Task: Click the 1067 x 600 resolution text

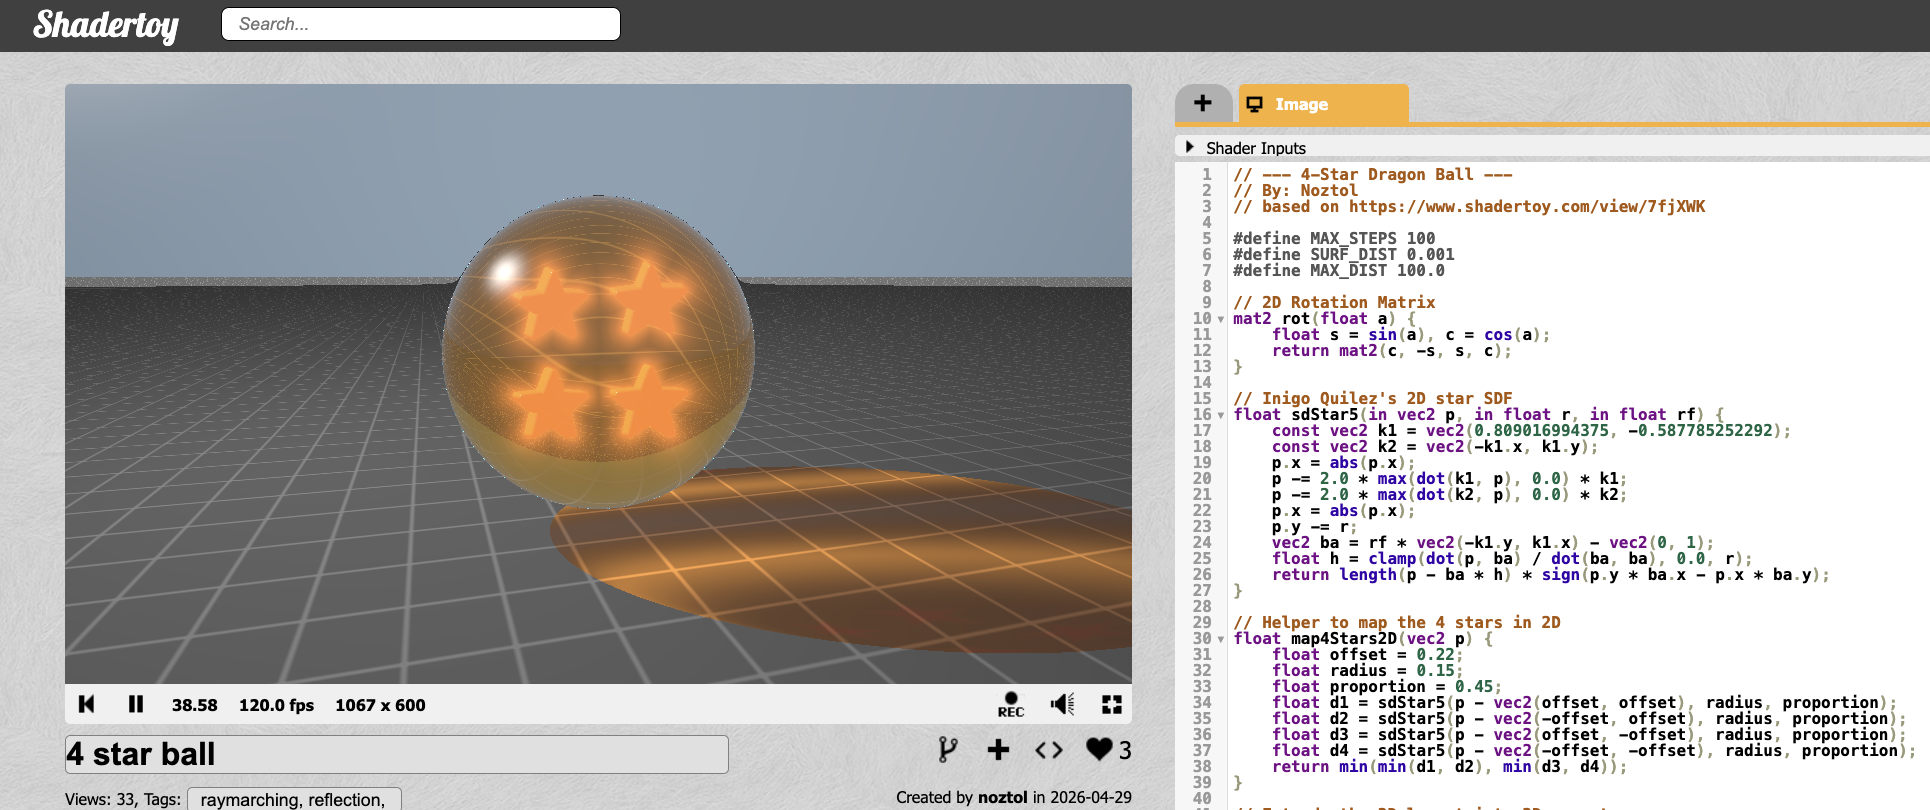Action: pos(380,705)
